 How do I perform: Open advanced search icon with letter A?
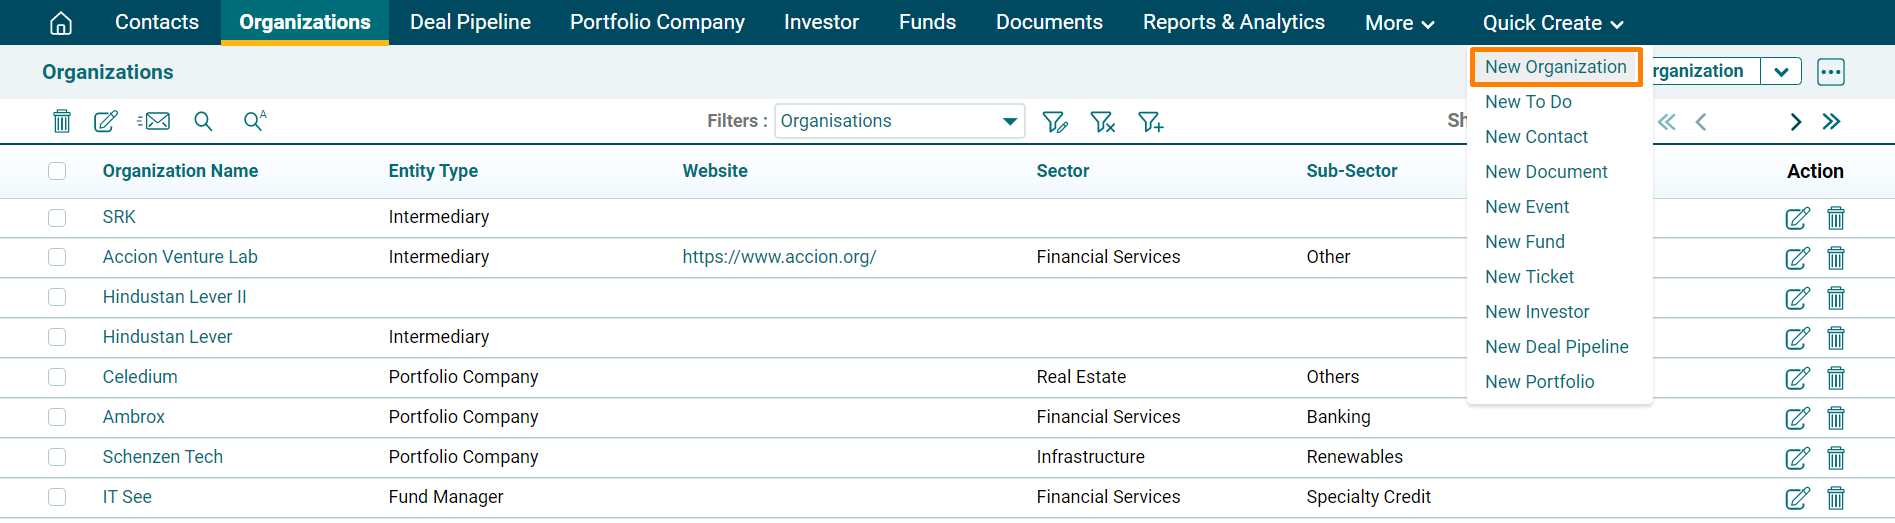254,121
